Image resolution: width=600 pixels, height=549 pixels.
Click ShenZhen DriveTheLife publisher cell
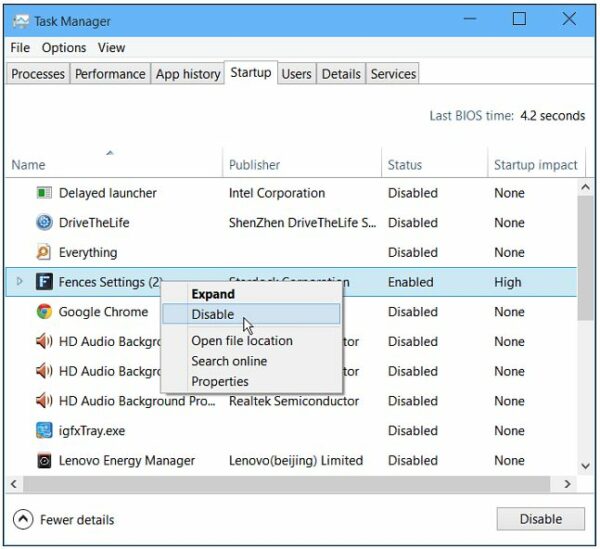click(302, 223)
